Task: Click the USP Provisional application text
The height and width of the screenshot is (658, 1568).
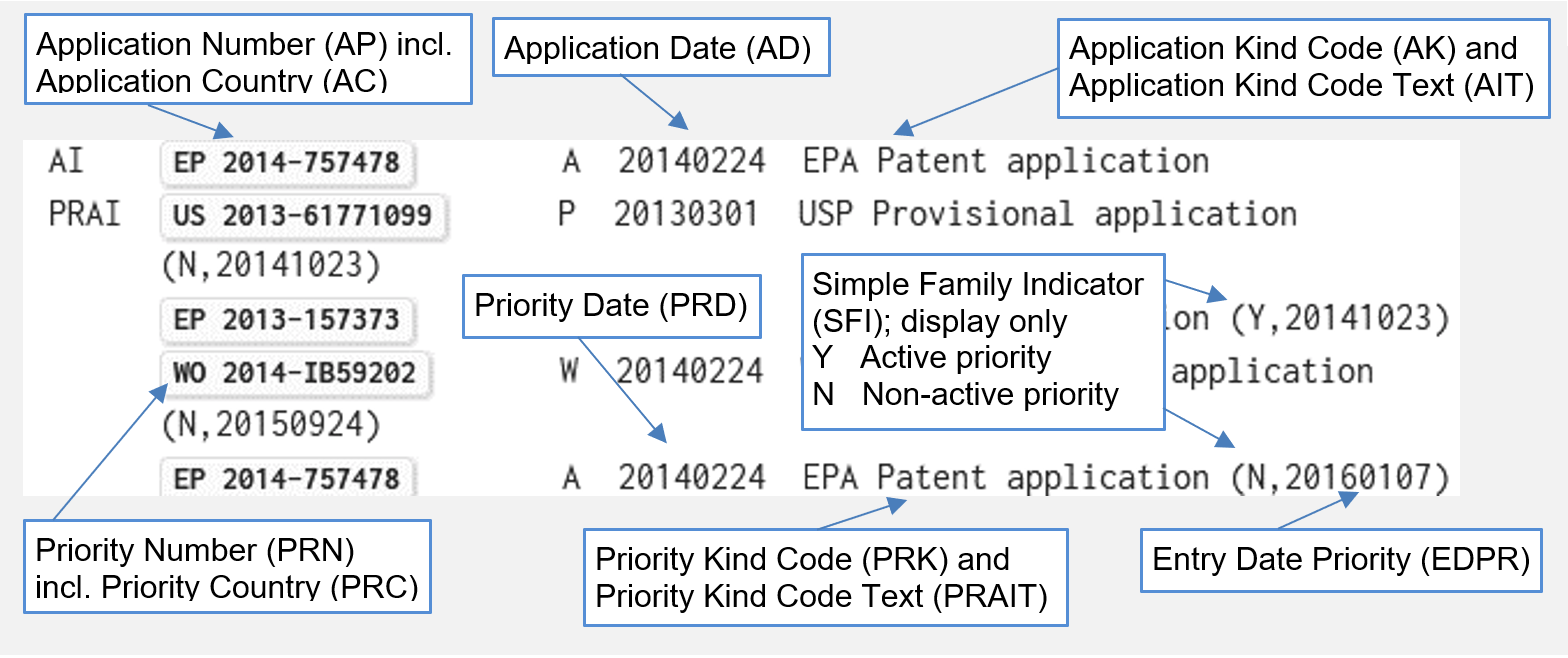Action: [1047, 214]
